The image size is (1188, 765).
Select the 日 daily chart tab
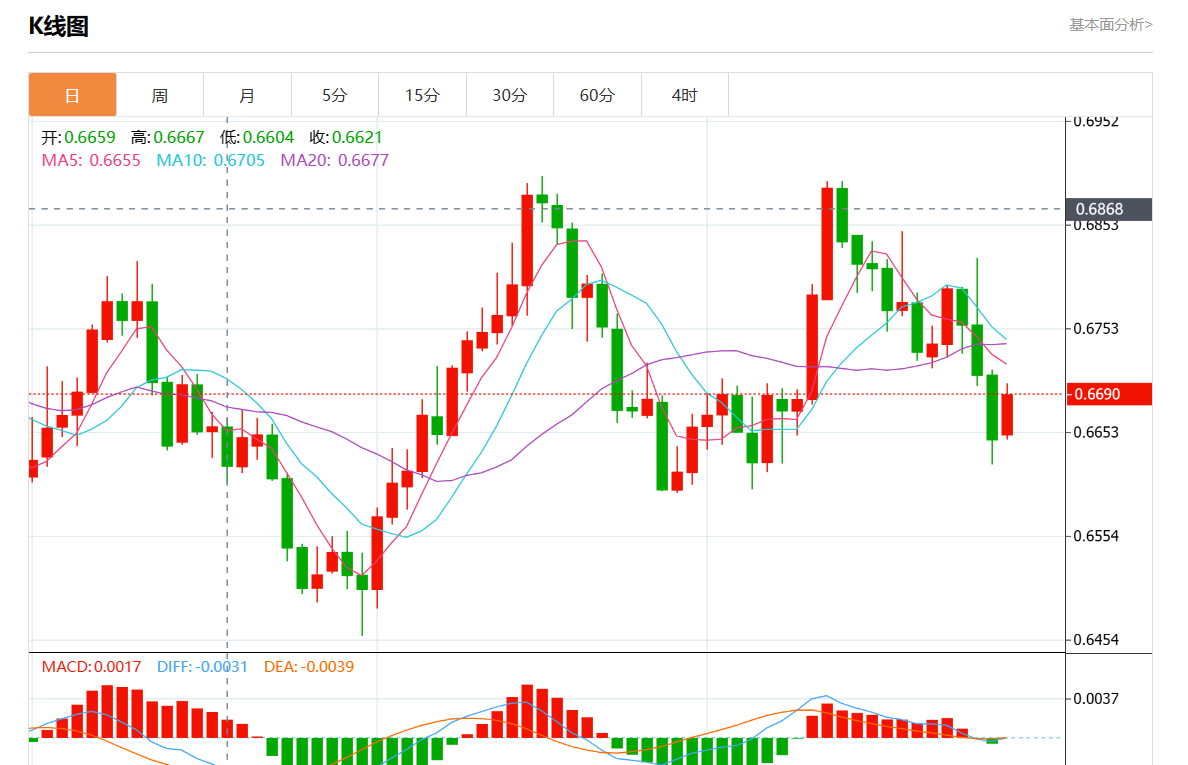pyautogui.click(x=72, y=95)
